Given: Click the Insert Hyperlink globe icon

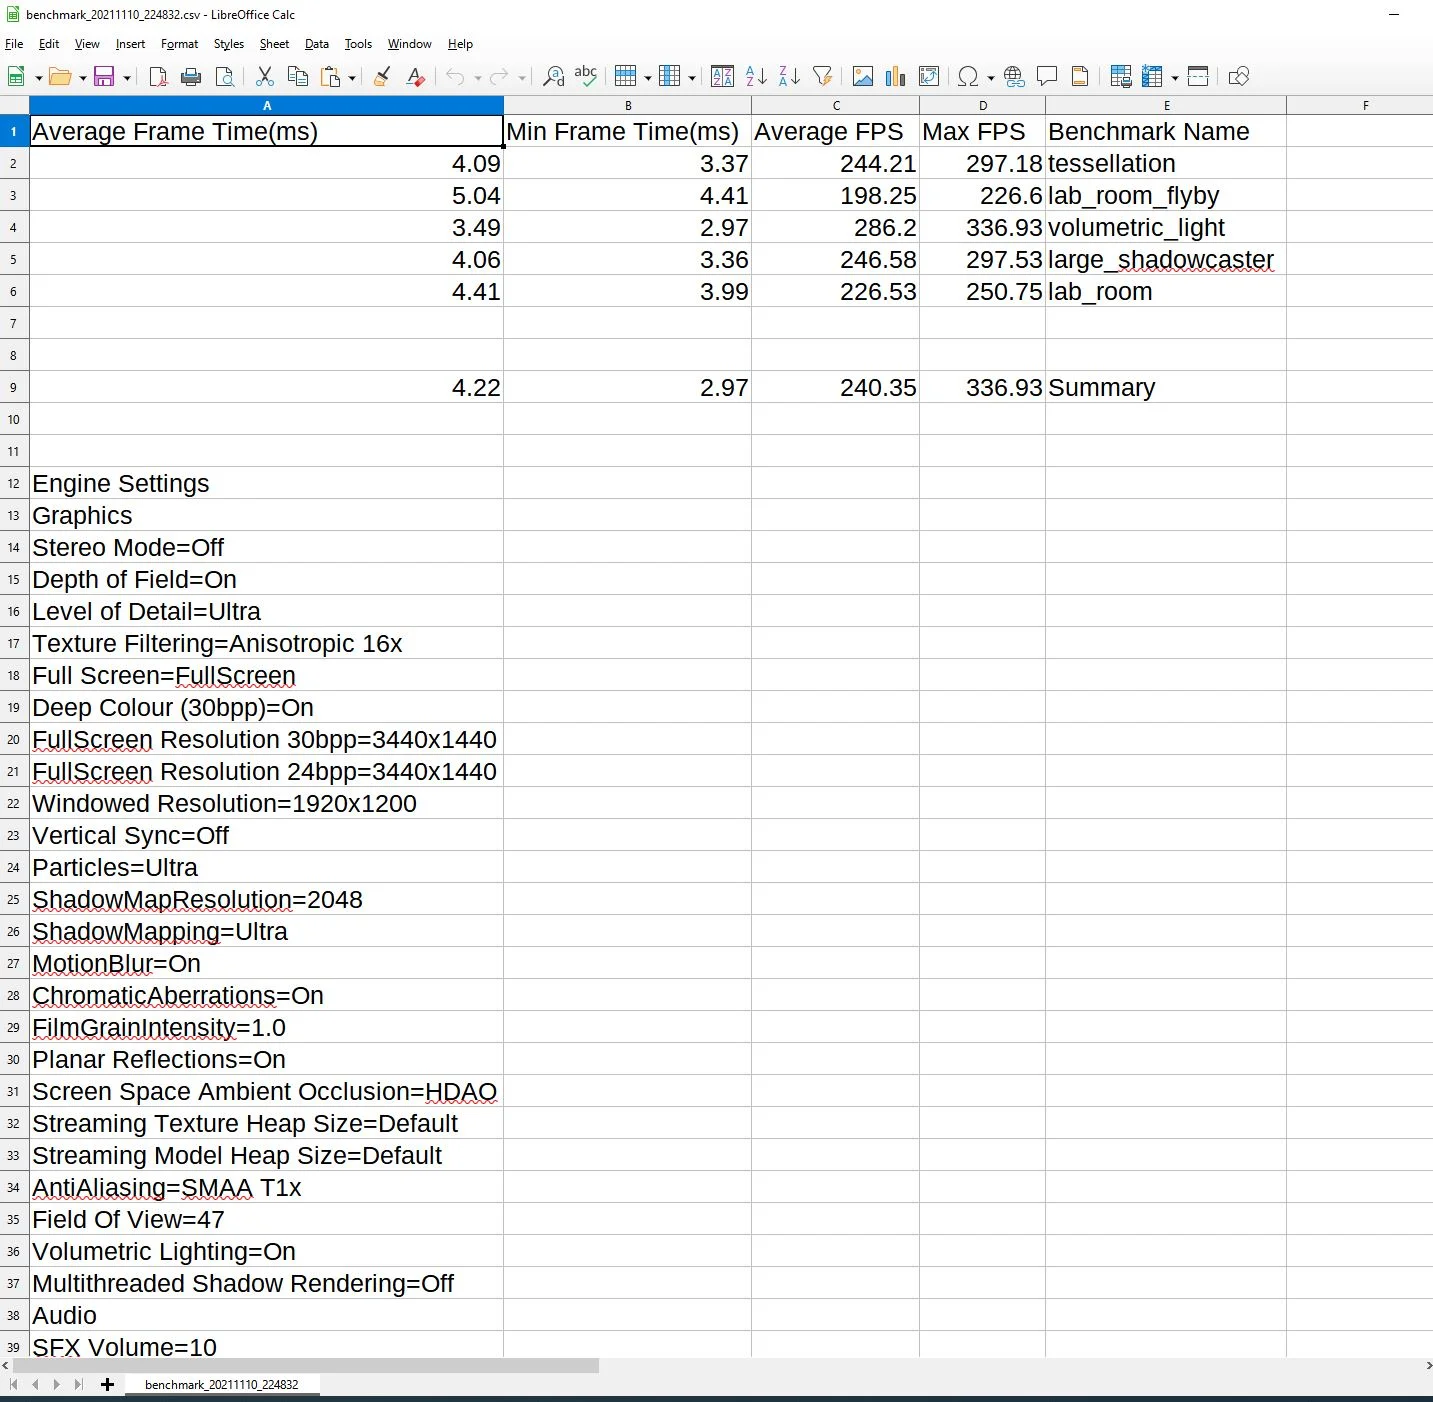Looking at the screenshot, I should point(1014,76).
